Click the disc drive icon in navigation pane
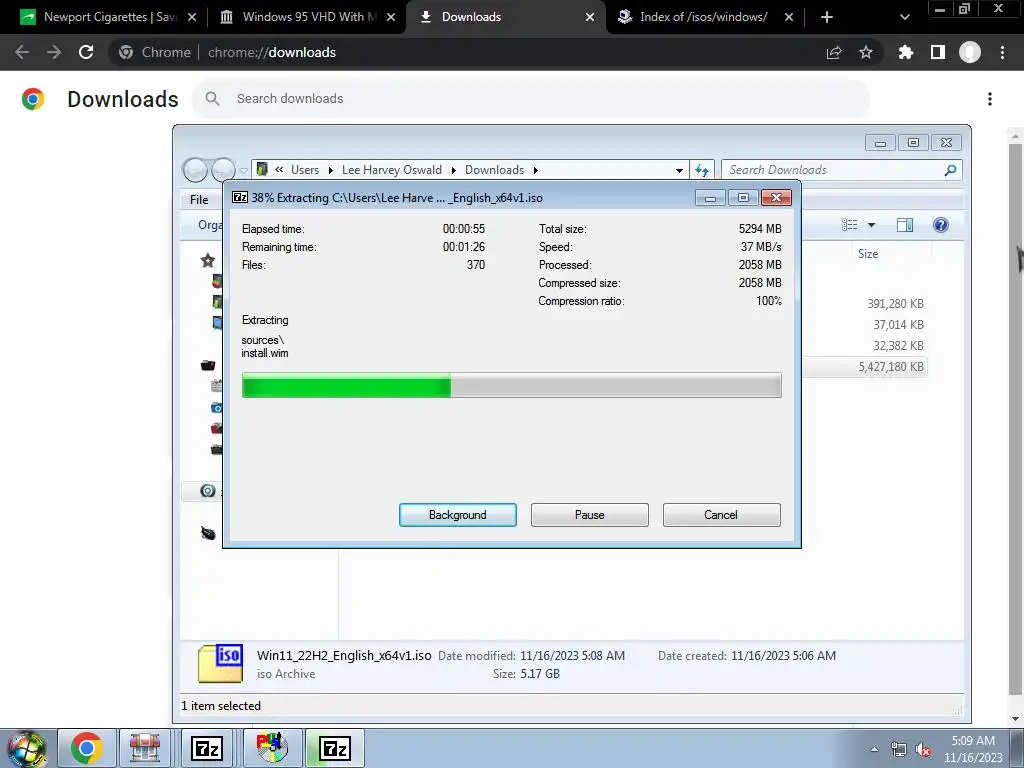 pos(208,490)
